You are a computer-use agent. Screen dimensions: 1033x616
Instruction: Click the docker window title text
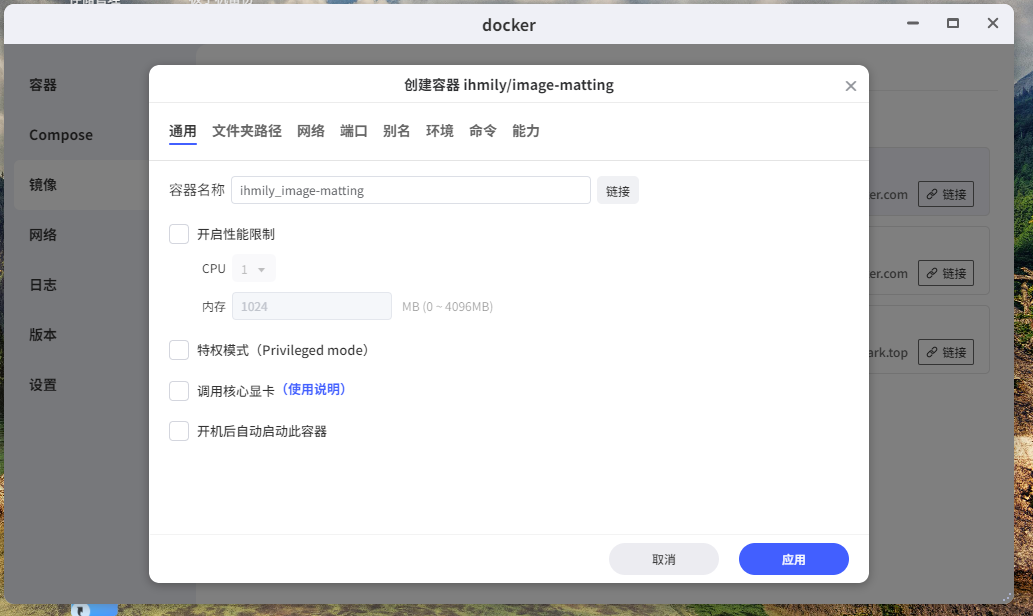tap(509, 25)
